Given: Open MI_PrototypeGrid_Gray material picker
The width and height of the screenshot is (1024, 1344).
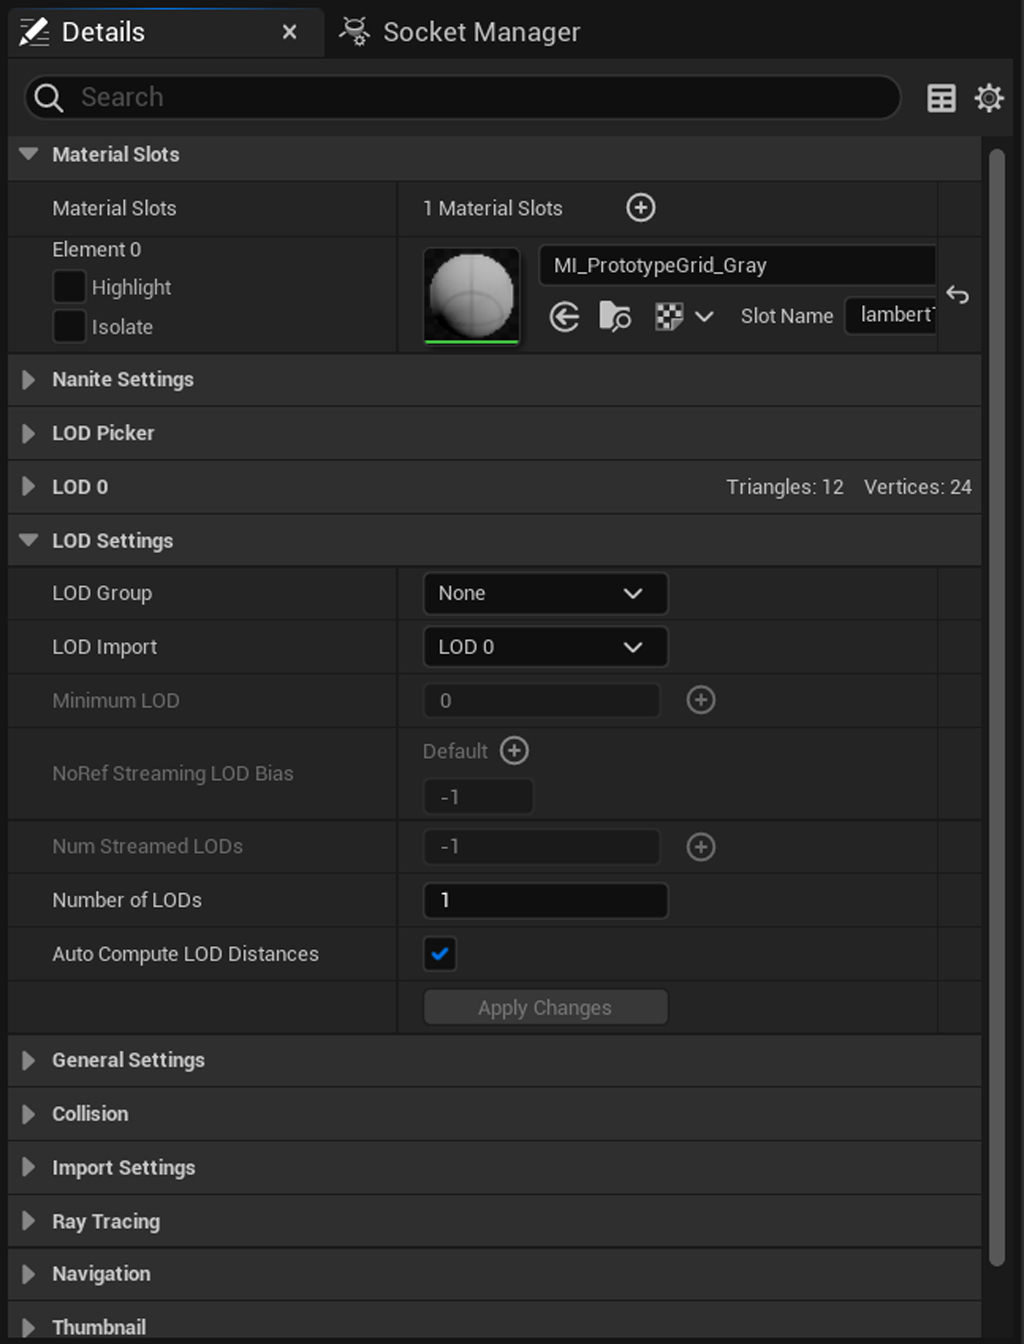Looking at the screenshot, I should point(737,265).
